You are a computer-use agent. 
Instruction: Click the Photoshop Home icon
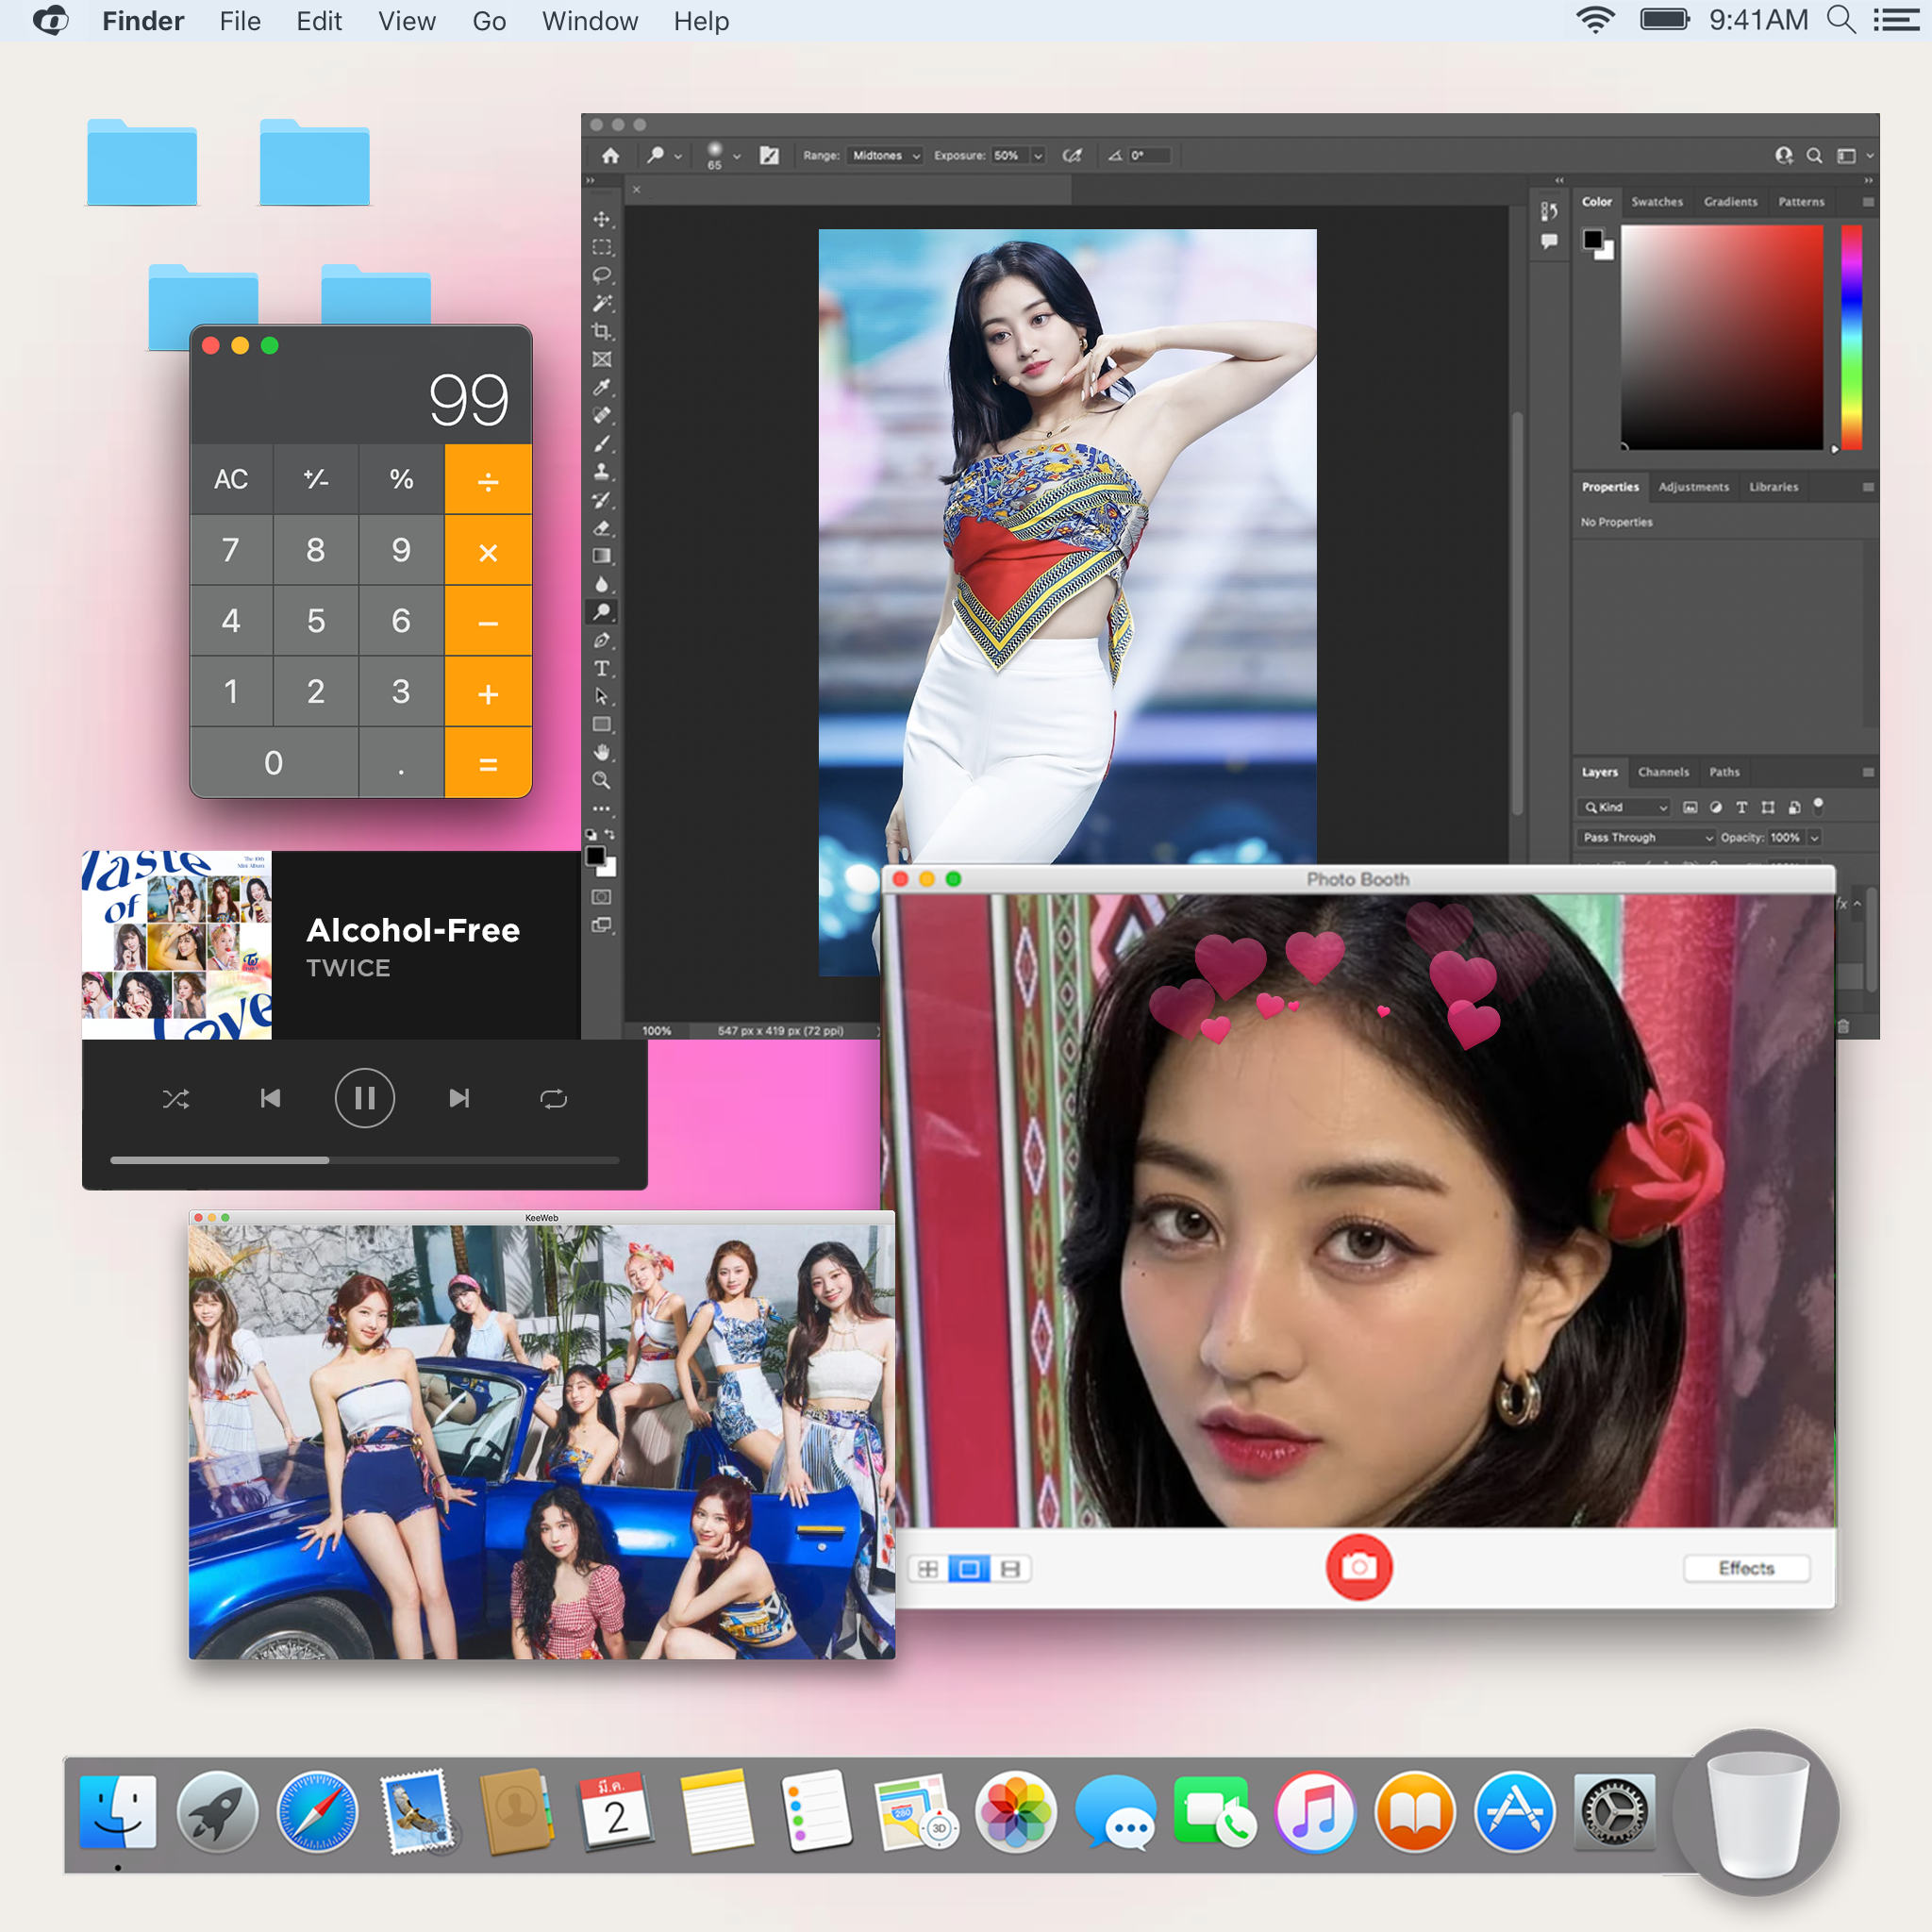[x=610, y=156]
